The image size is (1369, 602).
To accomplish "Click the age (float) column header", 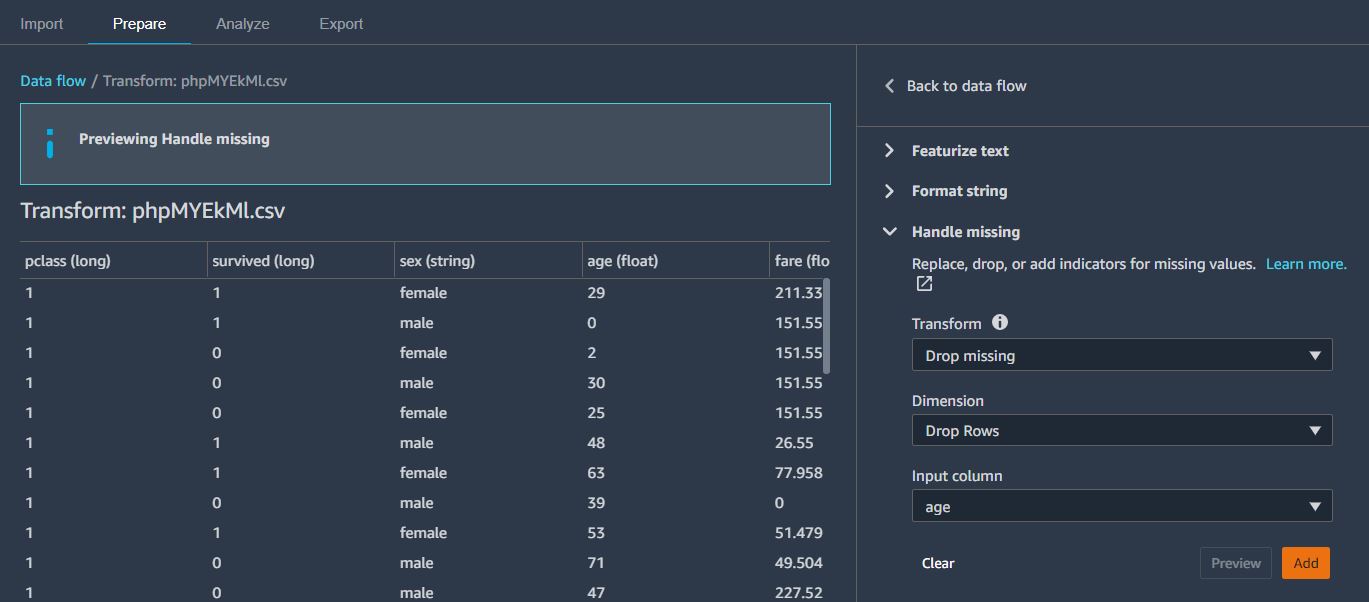I will (x=676, y=261).
